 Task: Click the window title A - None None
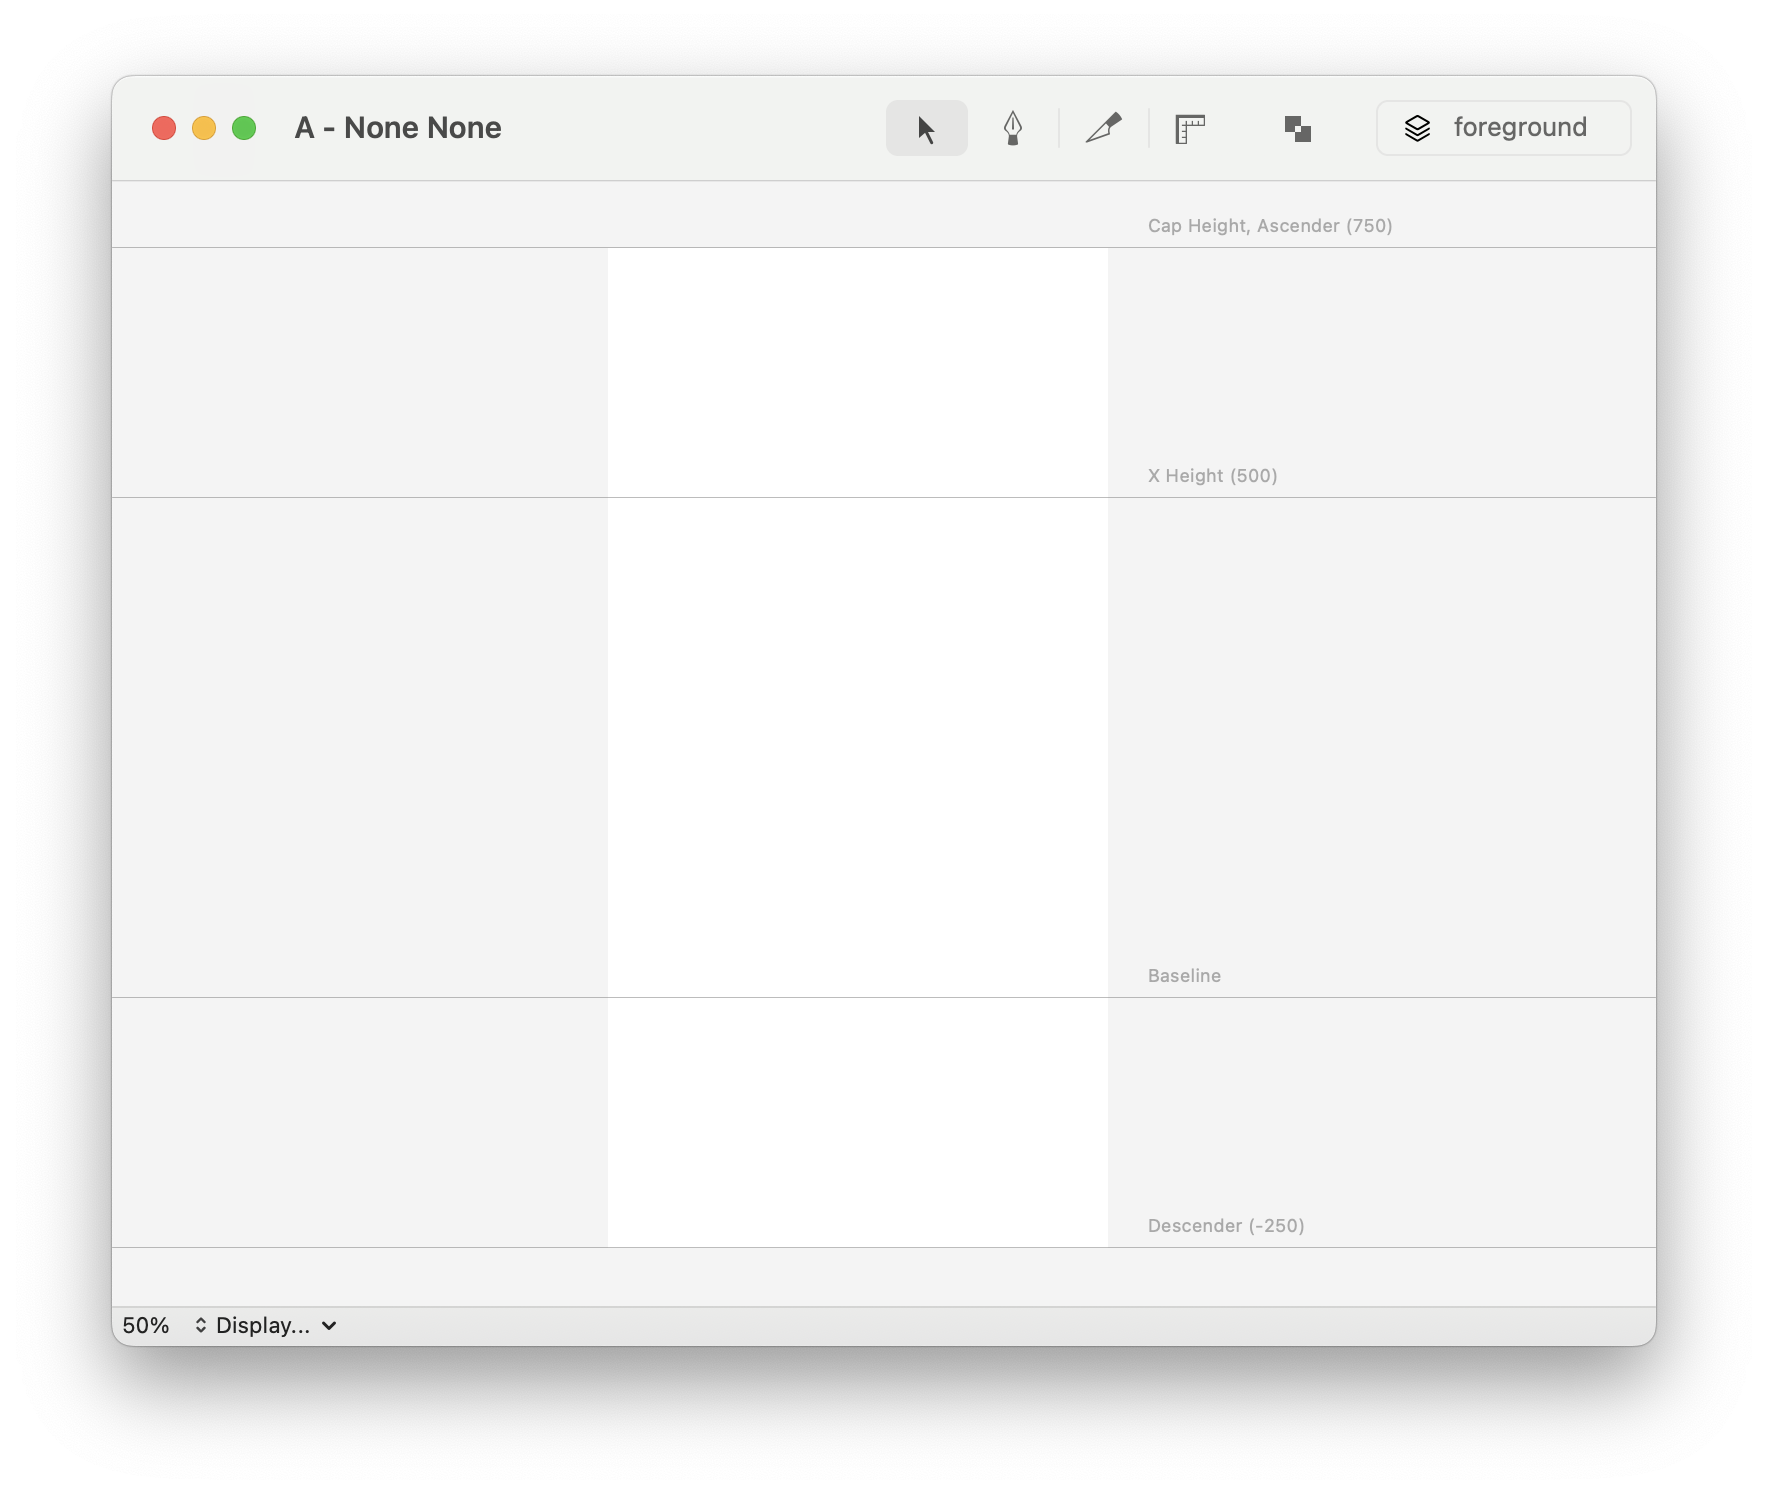coord(398,128)
